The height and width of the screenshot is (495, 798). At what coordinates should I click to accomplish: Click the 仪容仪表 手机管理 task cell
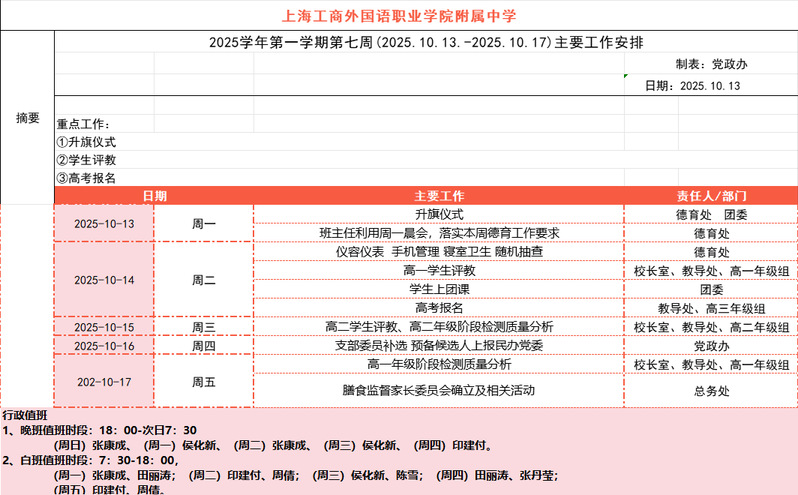coord(439,252)
